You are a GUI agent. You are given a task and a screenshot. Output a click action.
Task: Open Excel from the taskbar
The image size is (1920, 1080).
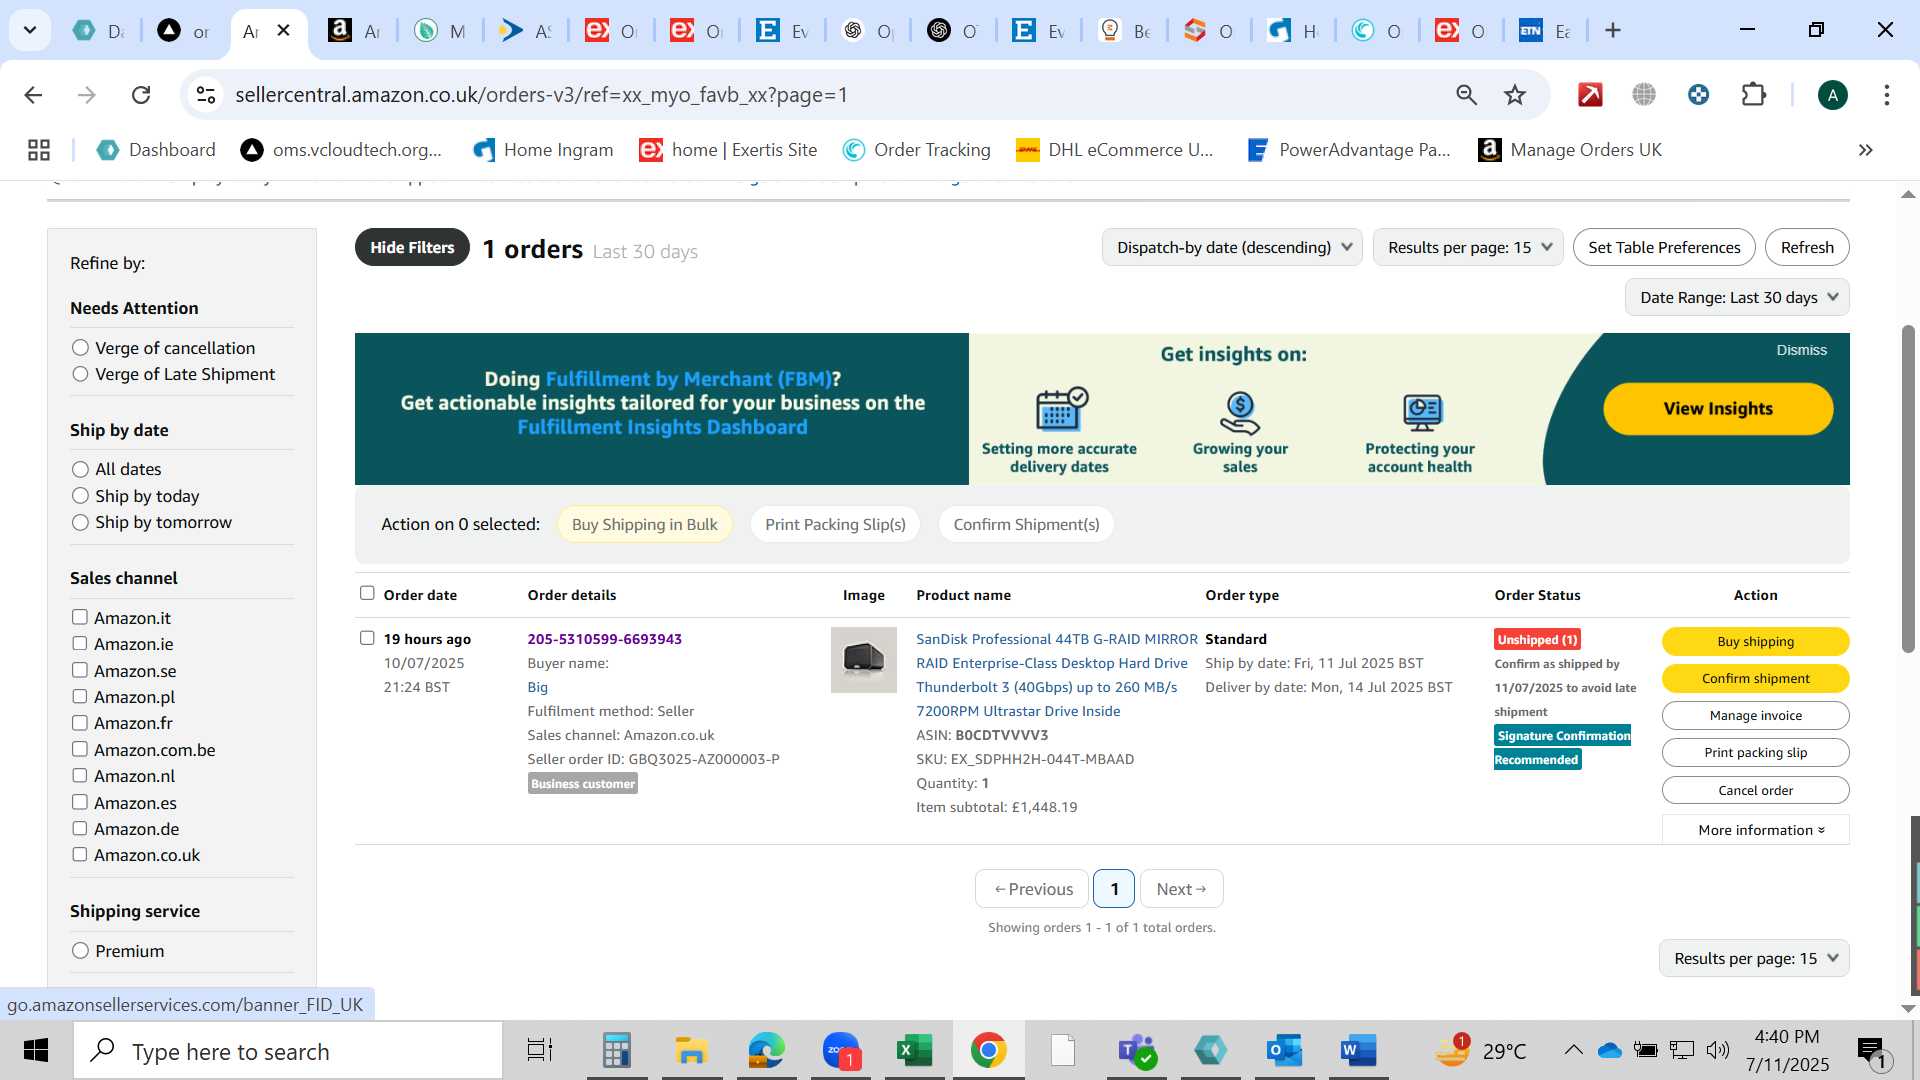[x=914, y=1051]
